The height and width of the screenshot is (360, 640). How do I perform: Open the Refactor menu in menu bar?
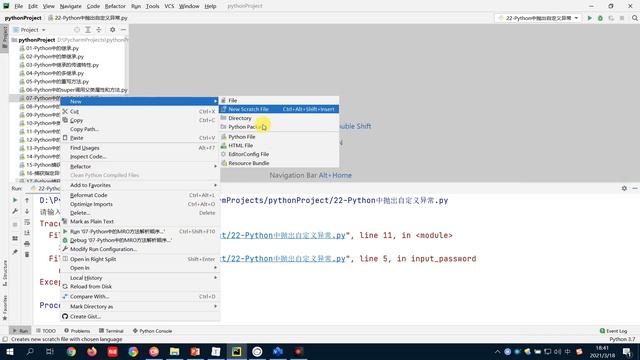point(115,6)
